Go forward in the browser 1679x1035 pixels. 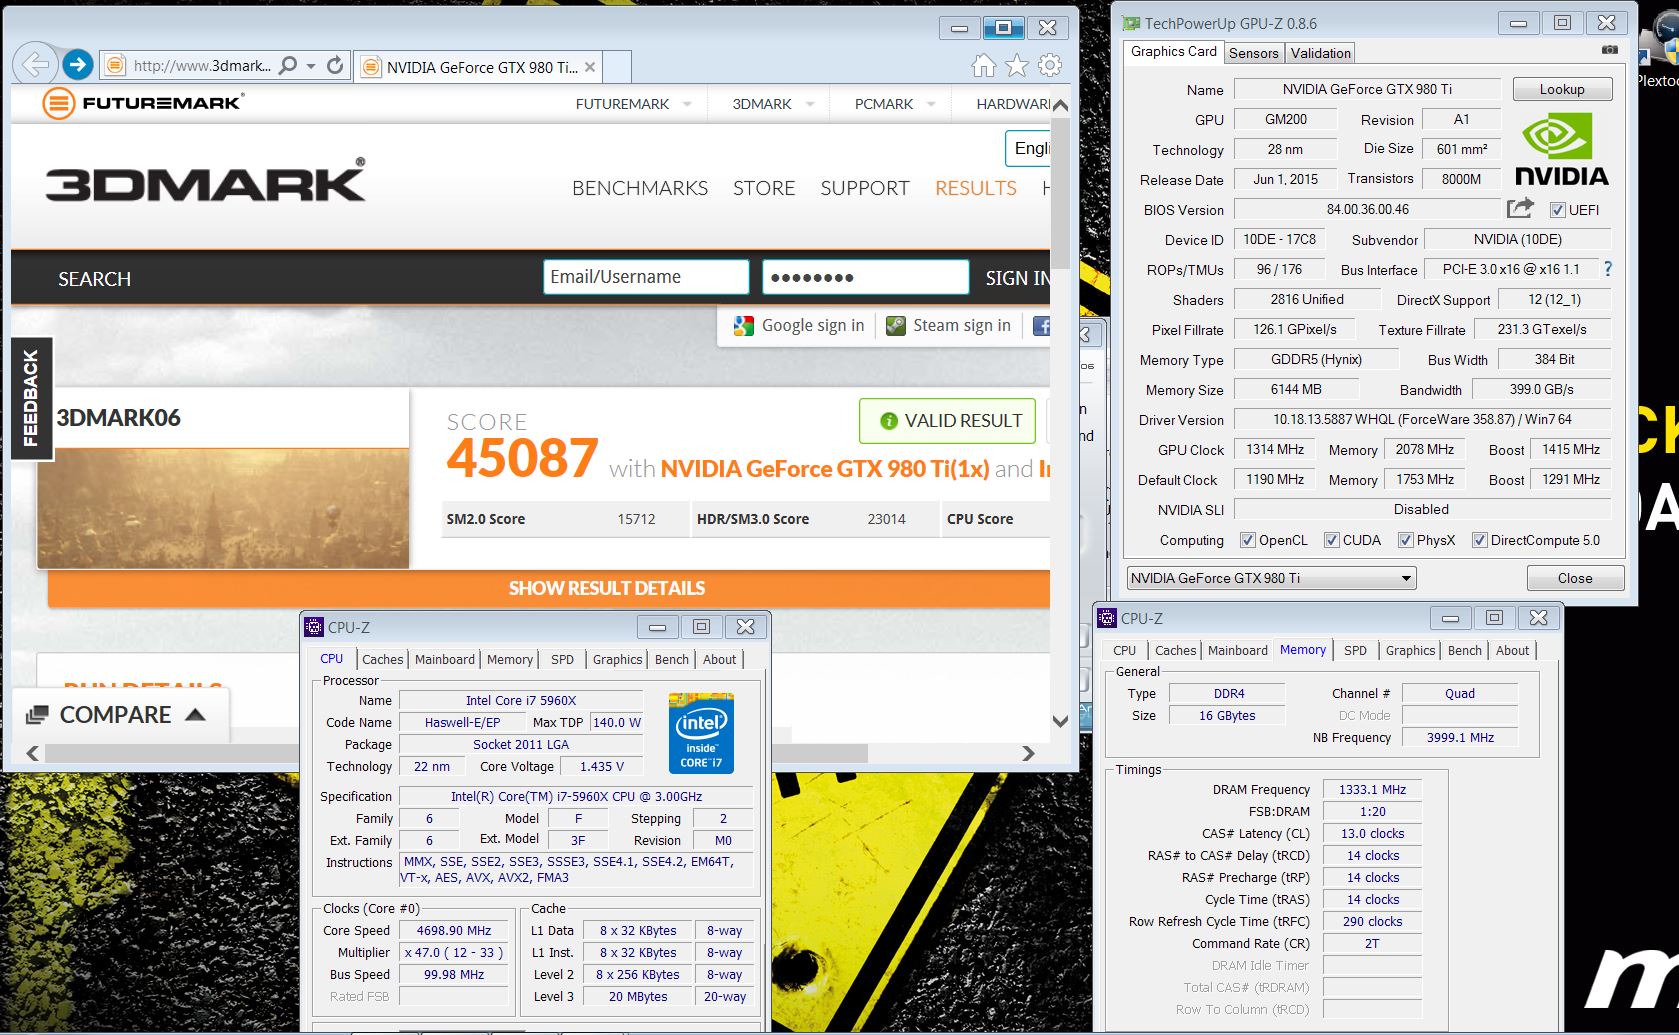coord(77,65)
